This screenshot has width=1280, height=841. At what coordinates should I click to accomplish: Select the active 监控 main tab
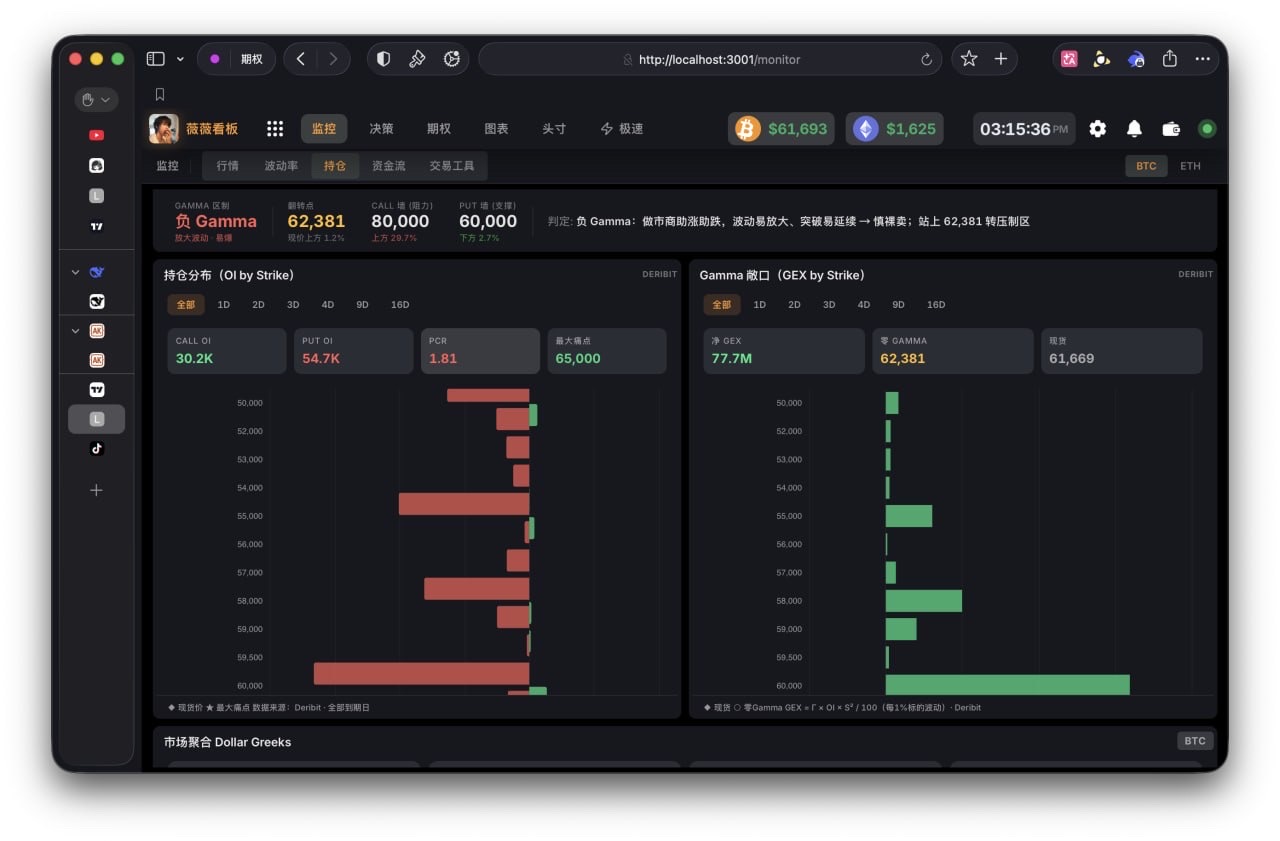(324, 129)
